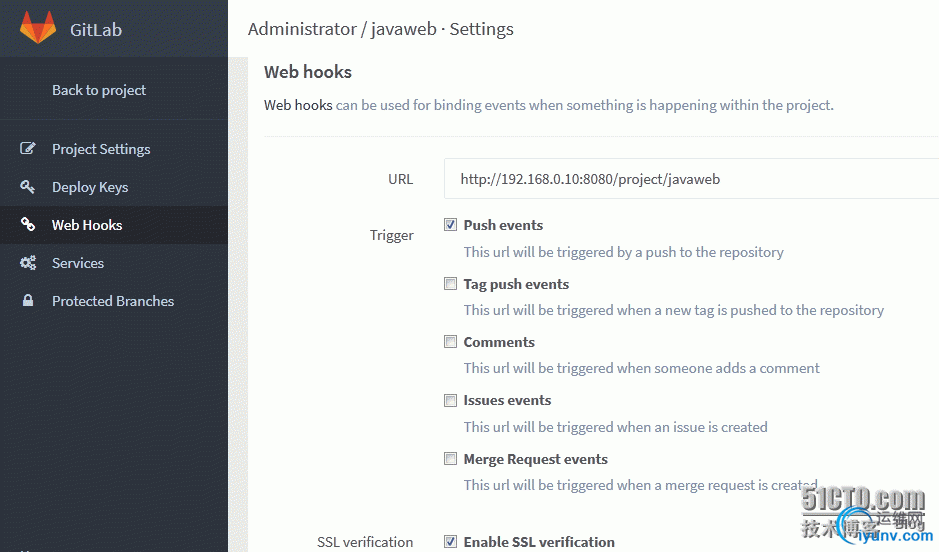Toggle Enable SSL verification checkbox
Image resolution: width=939 pixels, height=552 pixels.
(451, 542)
